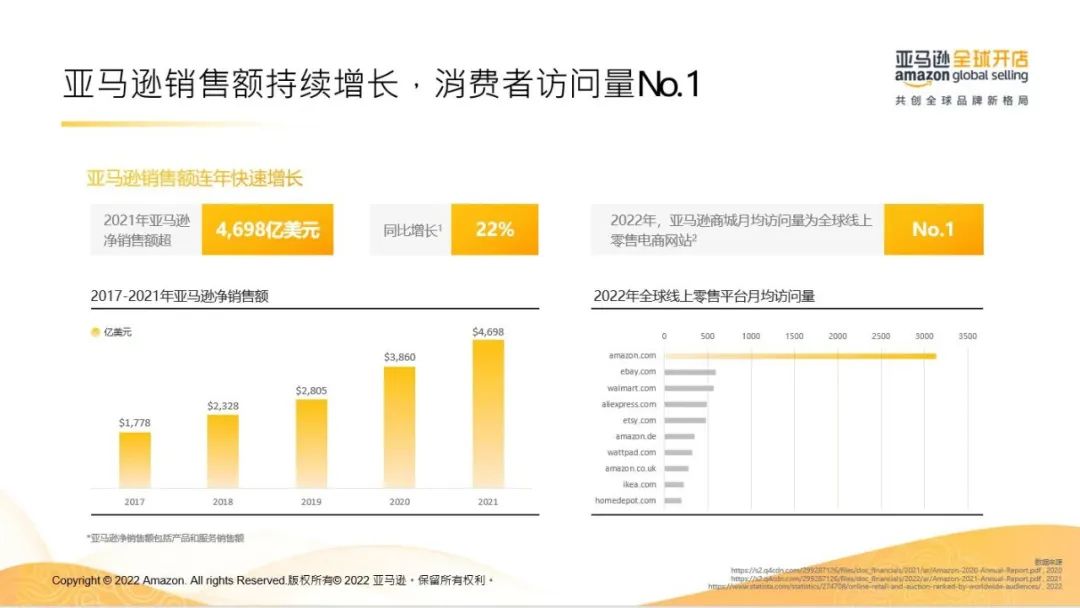
Task: Click the $2,805 bar value label
Action: tap(311, 390)
